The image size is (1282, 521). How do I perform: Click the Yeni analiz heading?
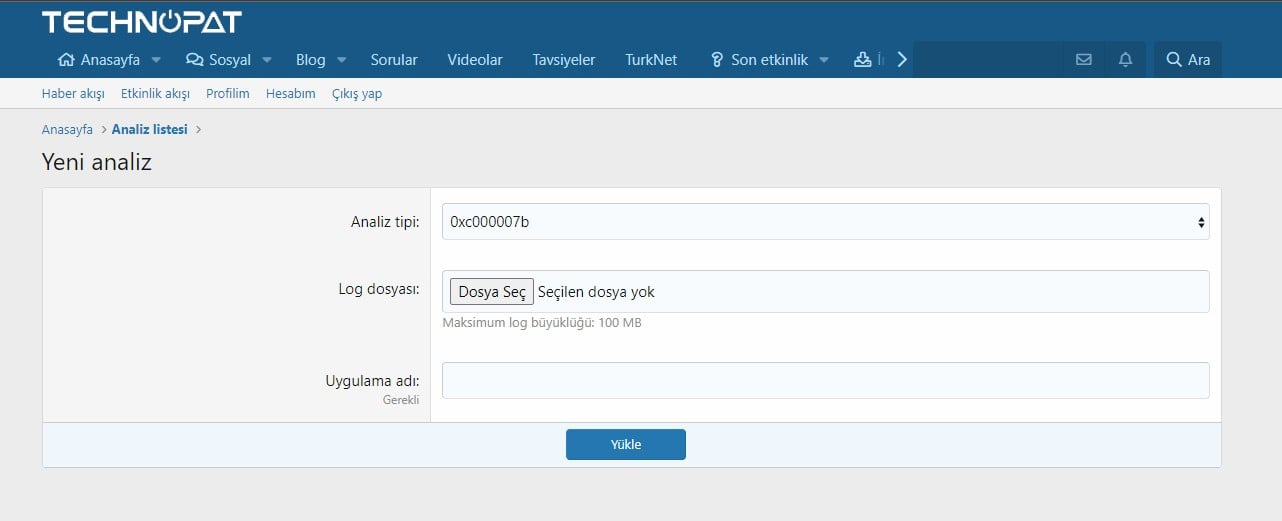tap(97, 161)
